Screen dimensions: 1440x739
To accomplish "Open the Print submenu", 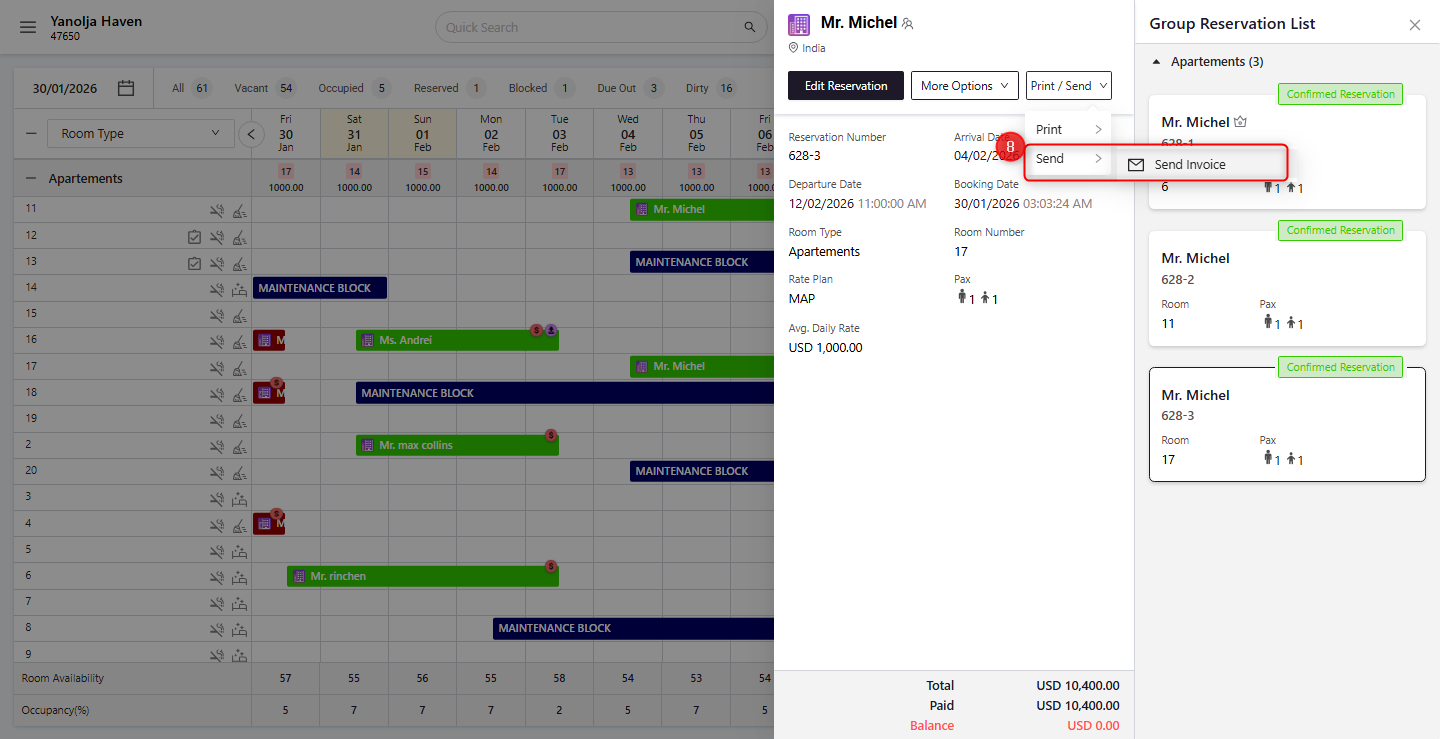I will click(1068, 130).
